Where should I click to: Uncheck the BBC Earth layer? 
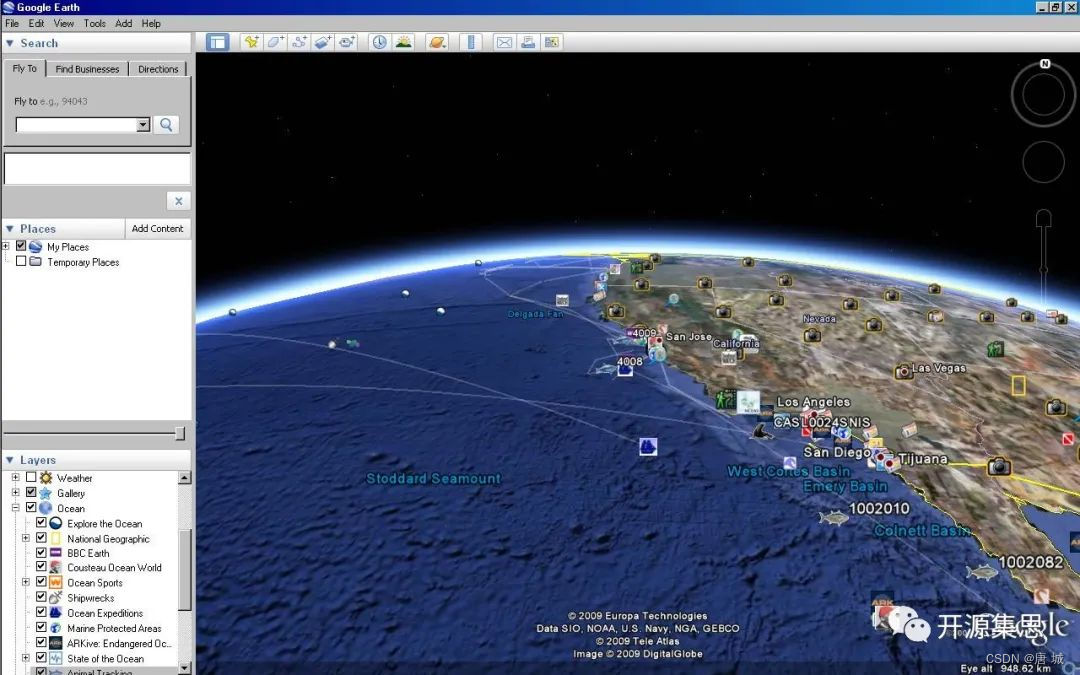pyautogui.click(x=41, y=552)
